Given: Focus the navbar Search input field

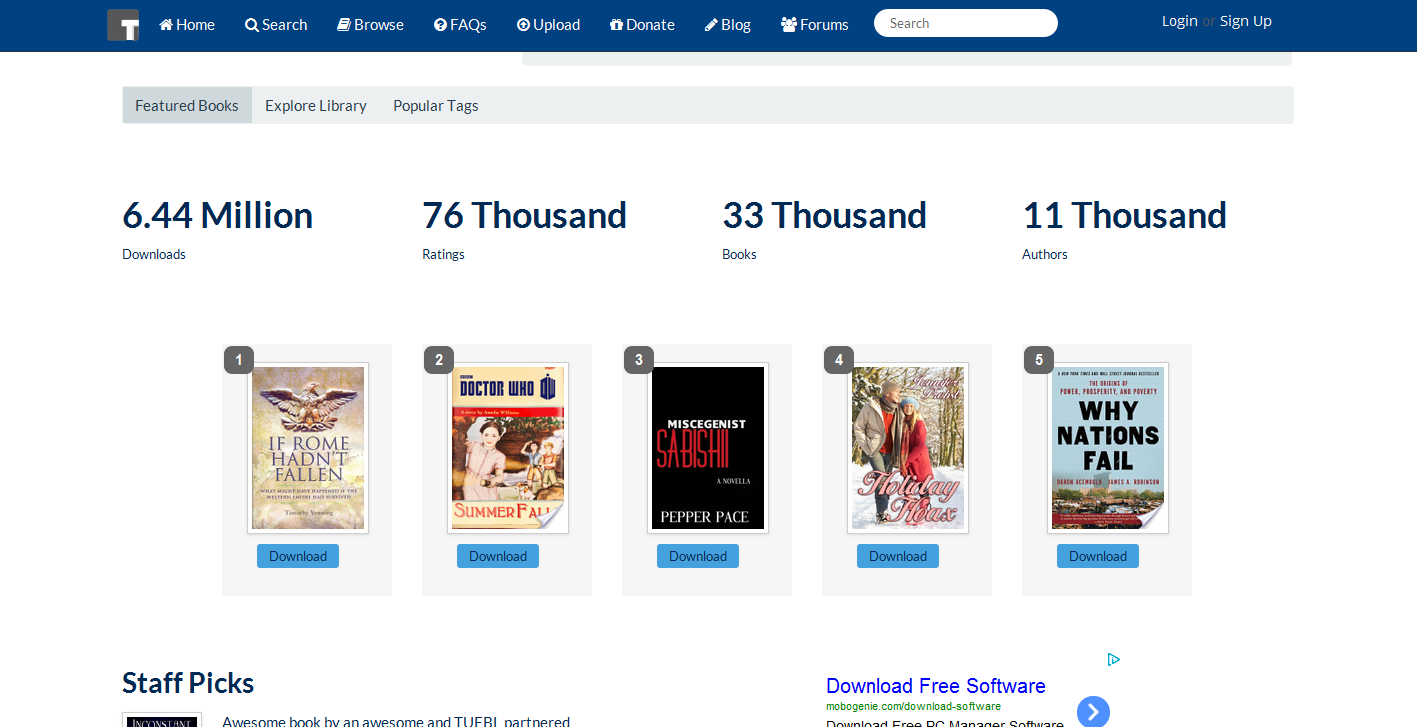Looking at the screenshot, I should [966, 23].
